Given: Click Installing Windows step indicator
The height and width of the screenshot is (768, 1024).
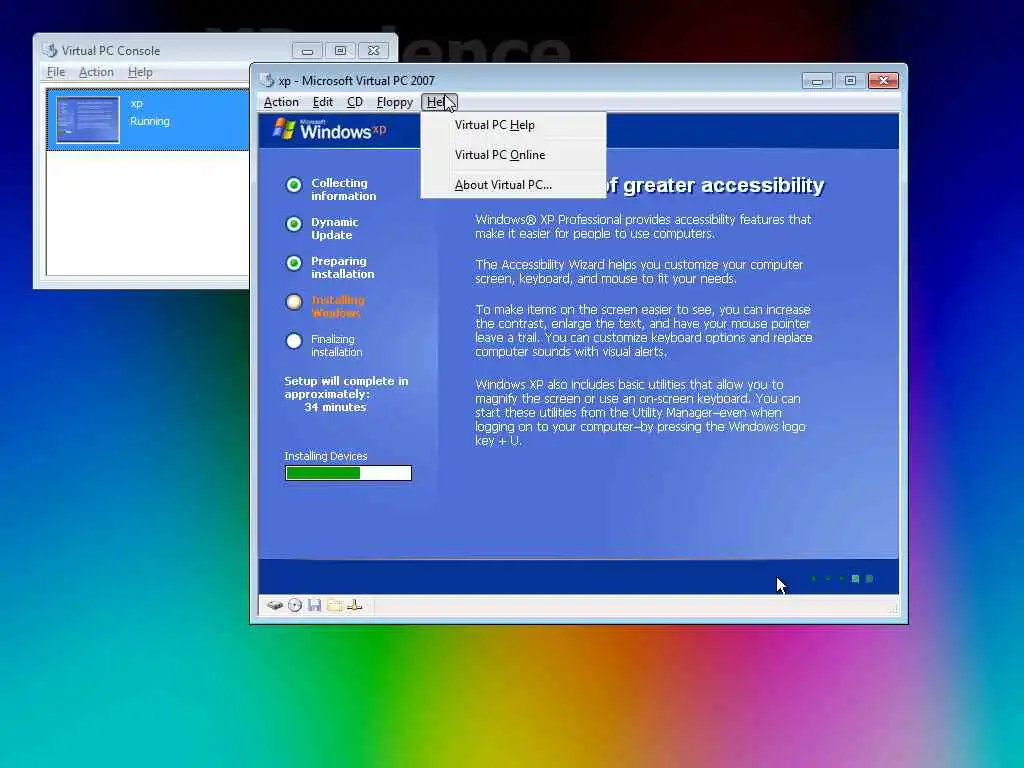Looking at the screenshot, I should coord(294,302).
